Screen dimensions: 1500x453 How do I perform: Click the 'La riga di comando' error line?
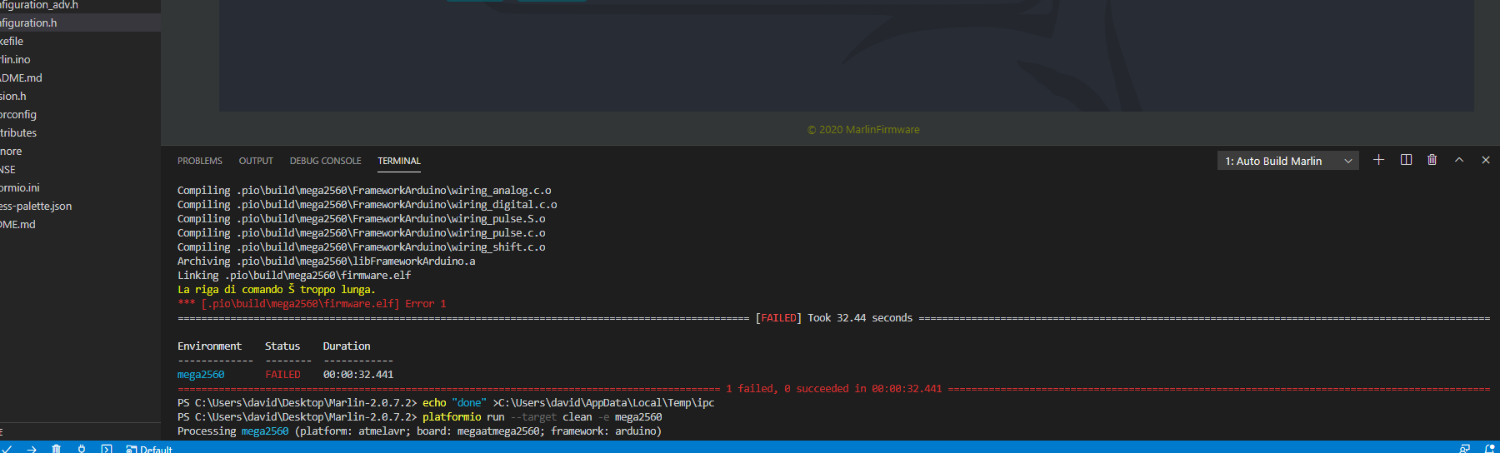pos(277,289)
